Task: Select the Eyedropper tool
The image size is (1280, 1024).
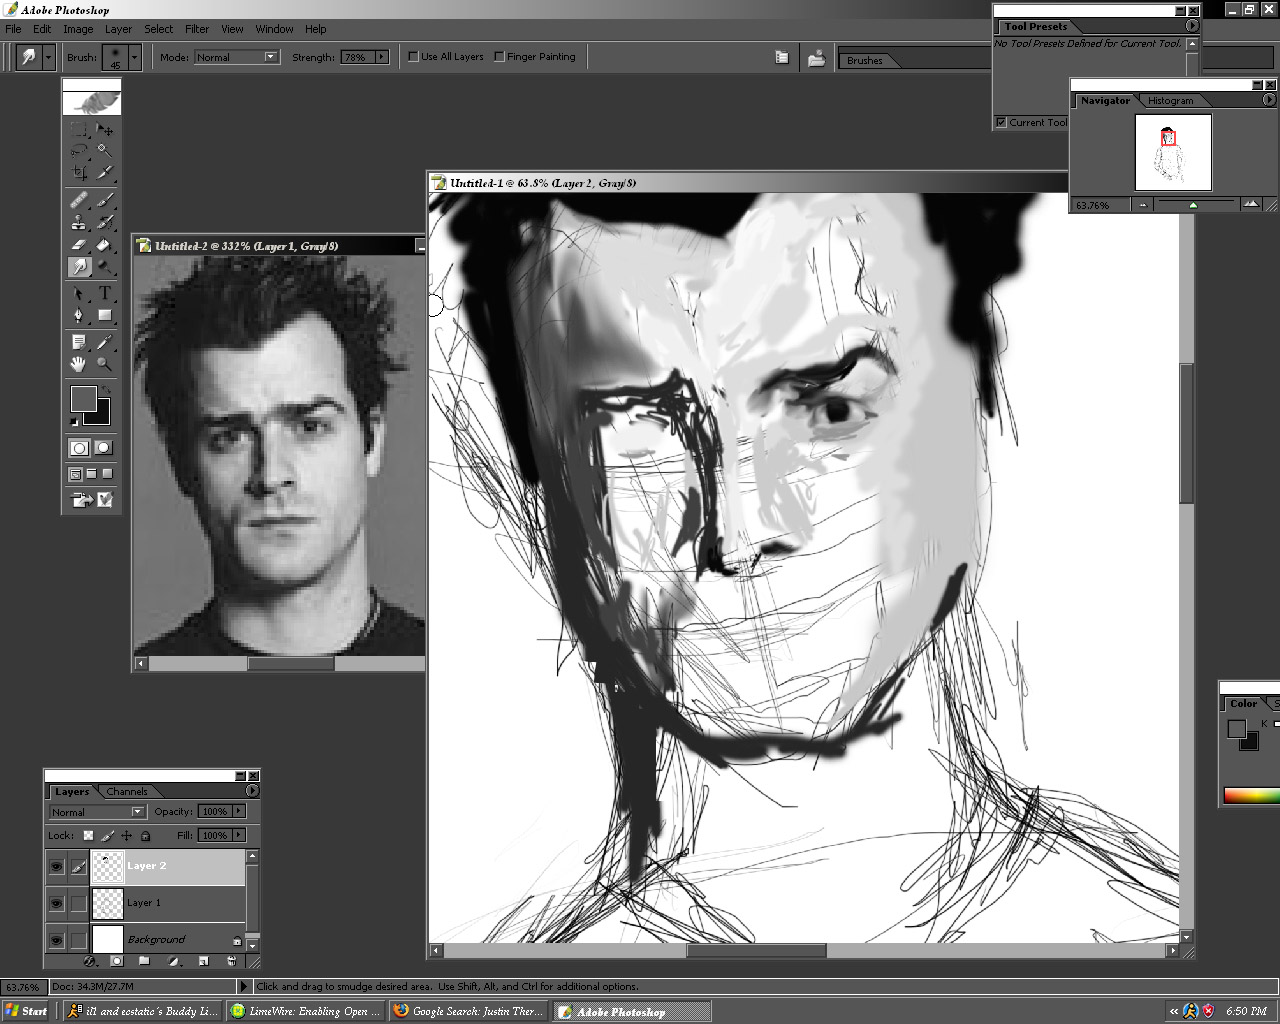Action: click(x=104, y=342)
